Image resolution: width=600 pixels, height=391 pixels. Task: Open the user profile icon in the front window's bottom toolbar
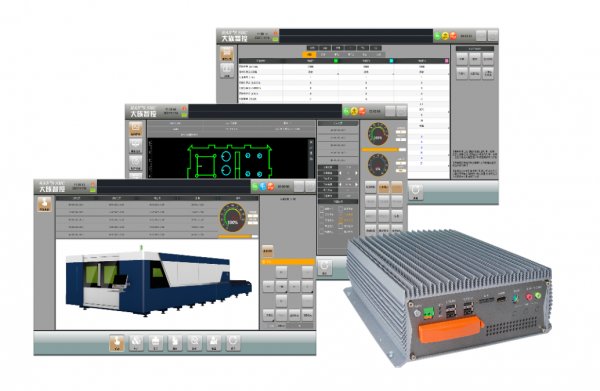click(x=214, y=343)
